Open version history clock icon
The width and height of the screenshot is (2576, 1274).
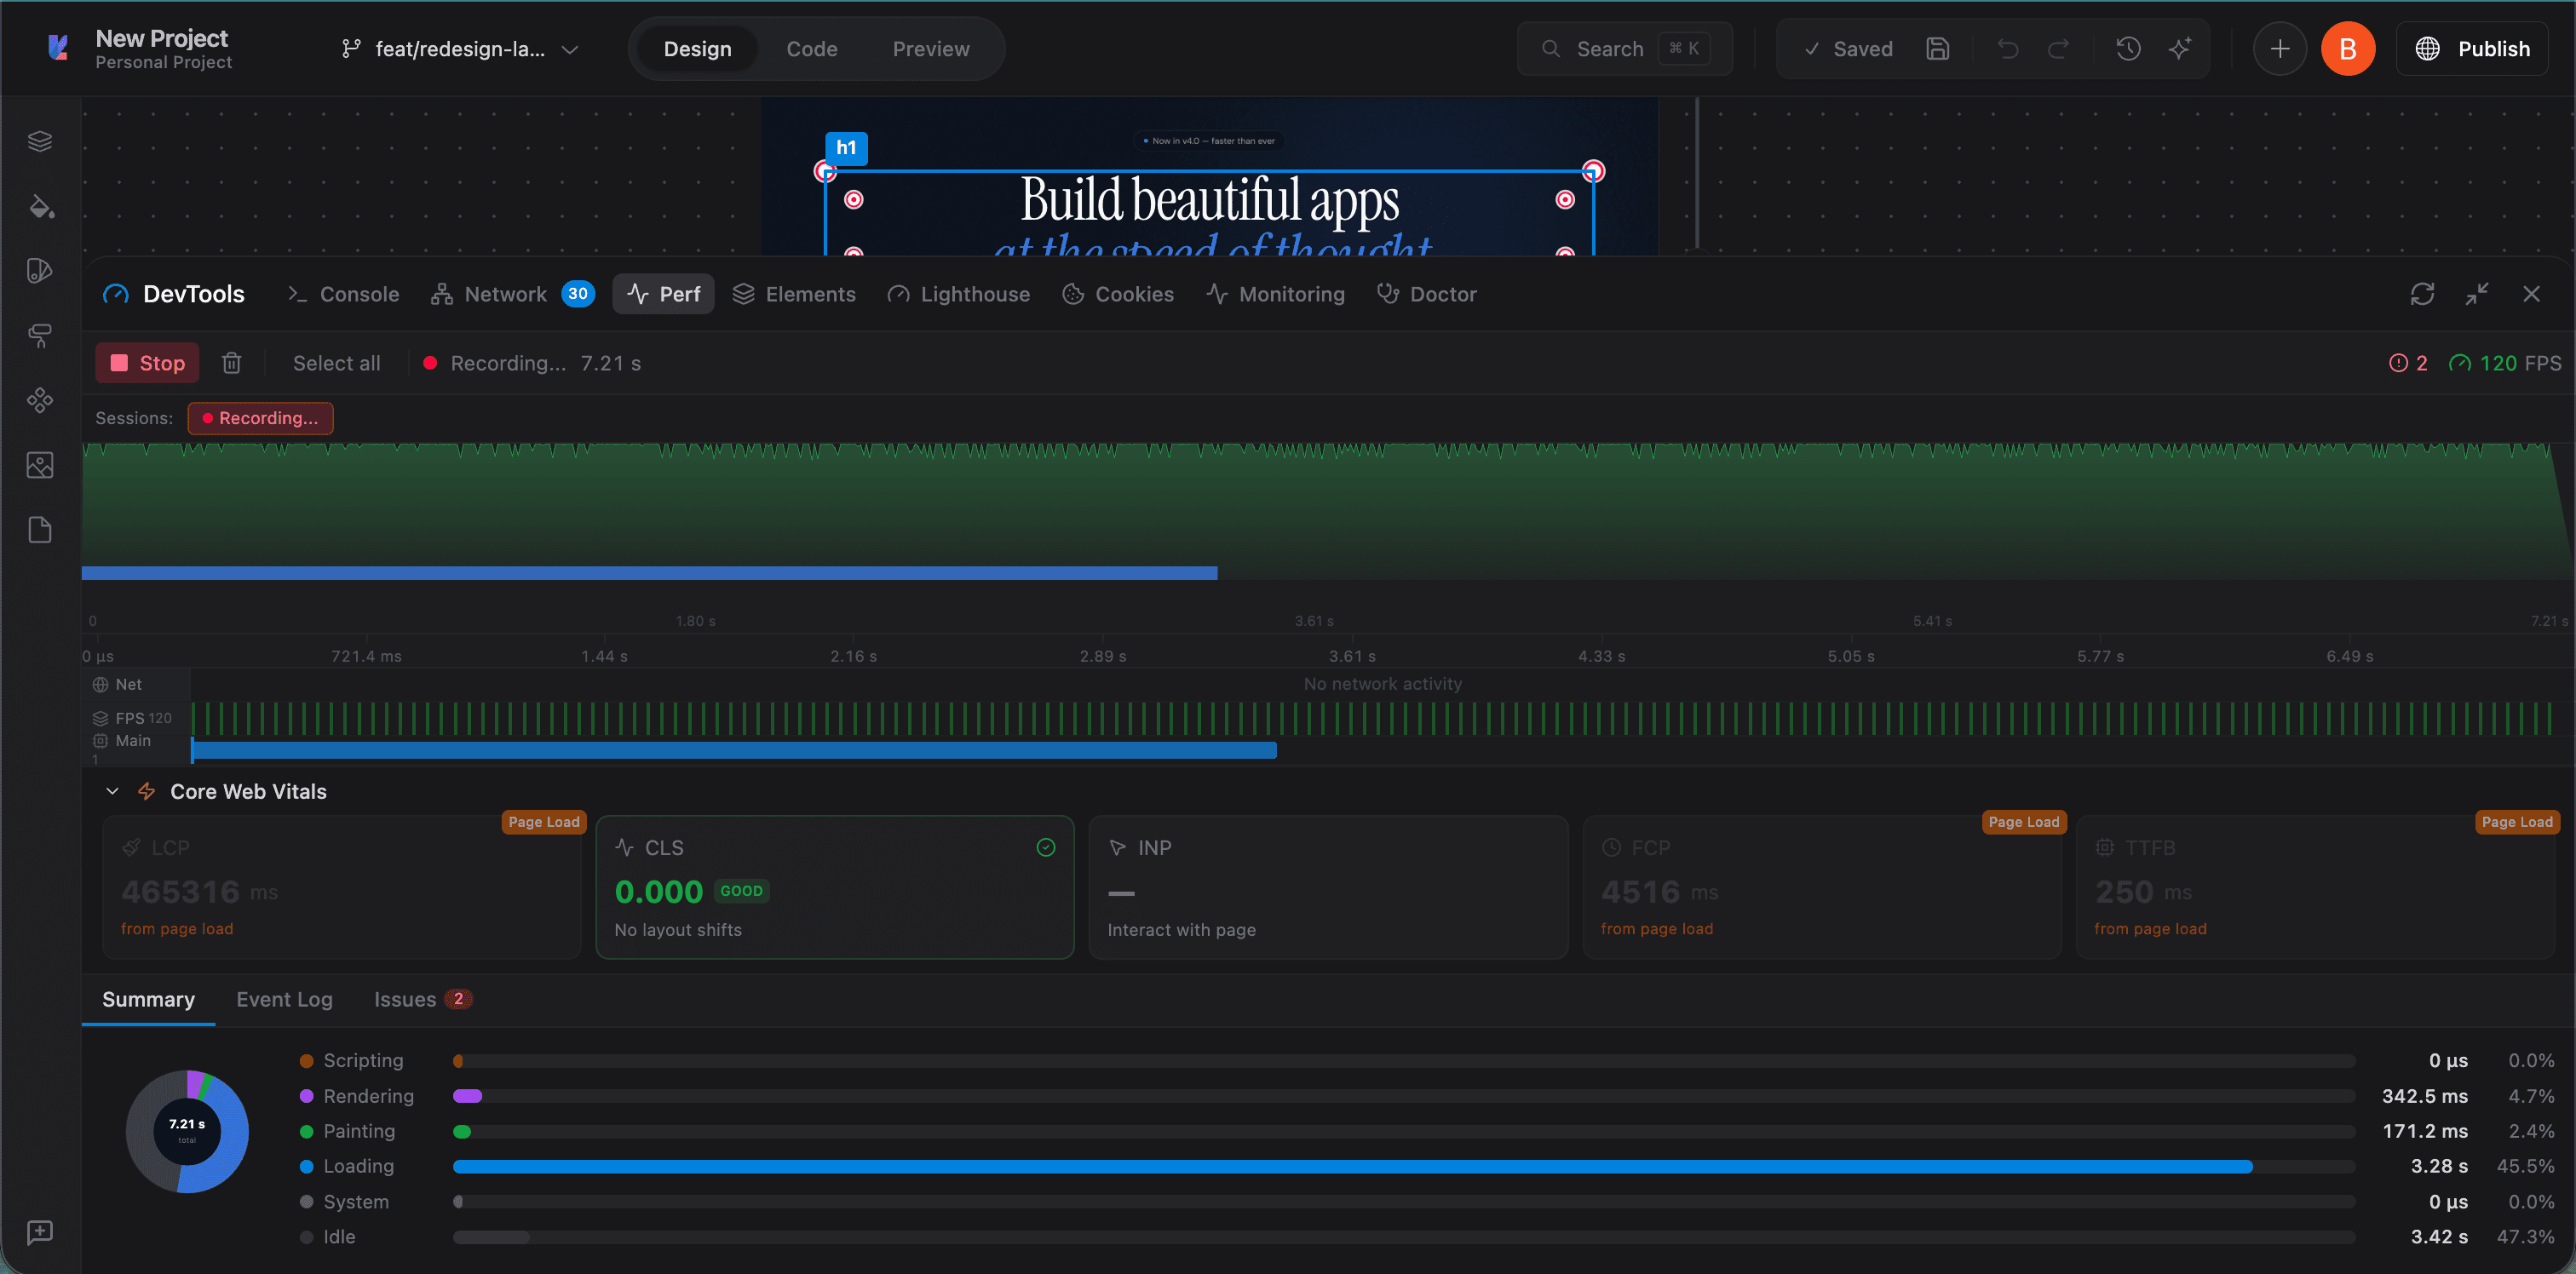[x=2128, y=48]
